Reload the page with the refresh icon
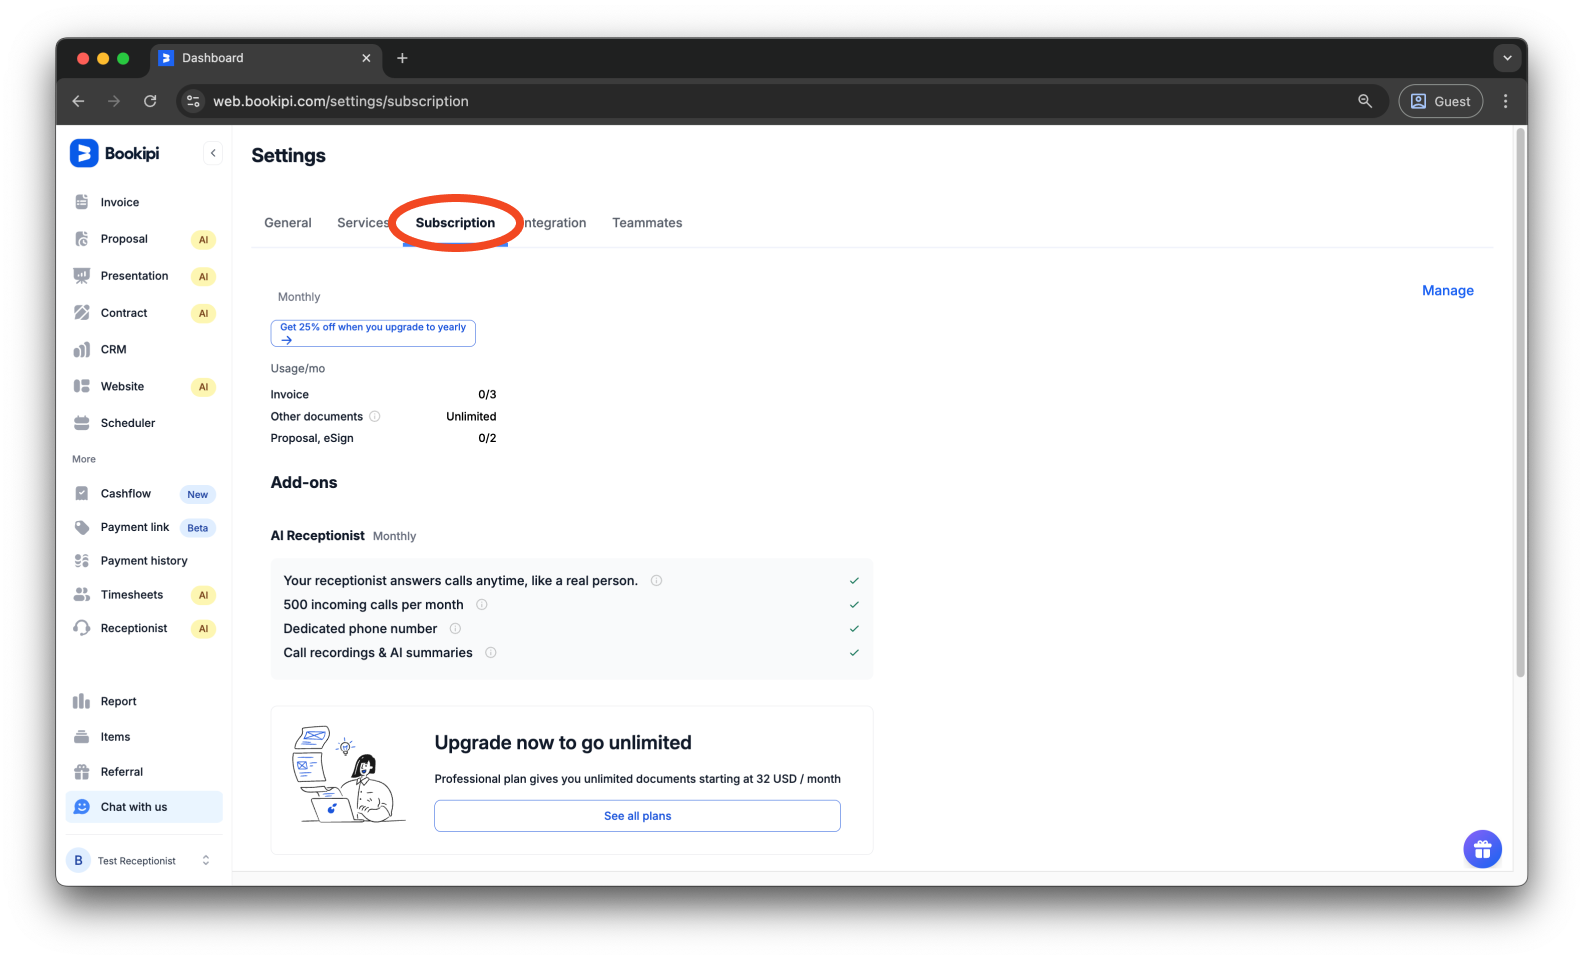 pos(150,101)
